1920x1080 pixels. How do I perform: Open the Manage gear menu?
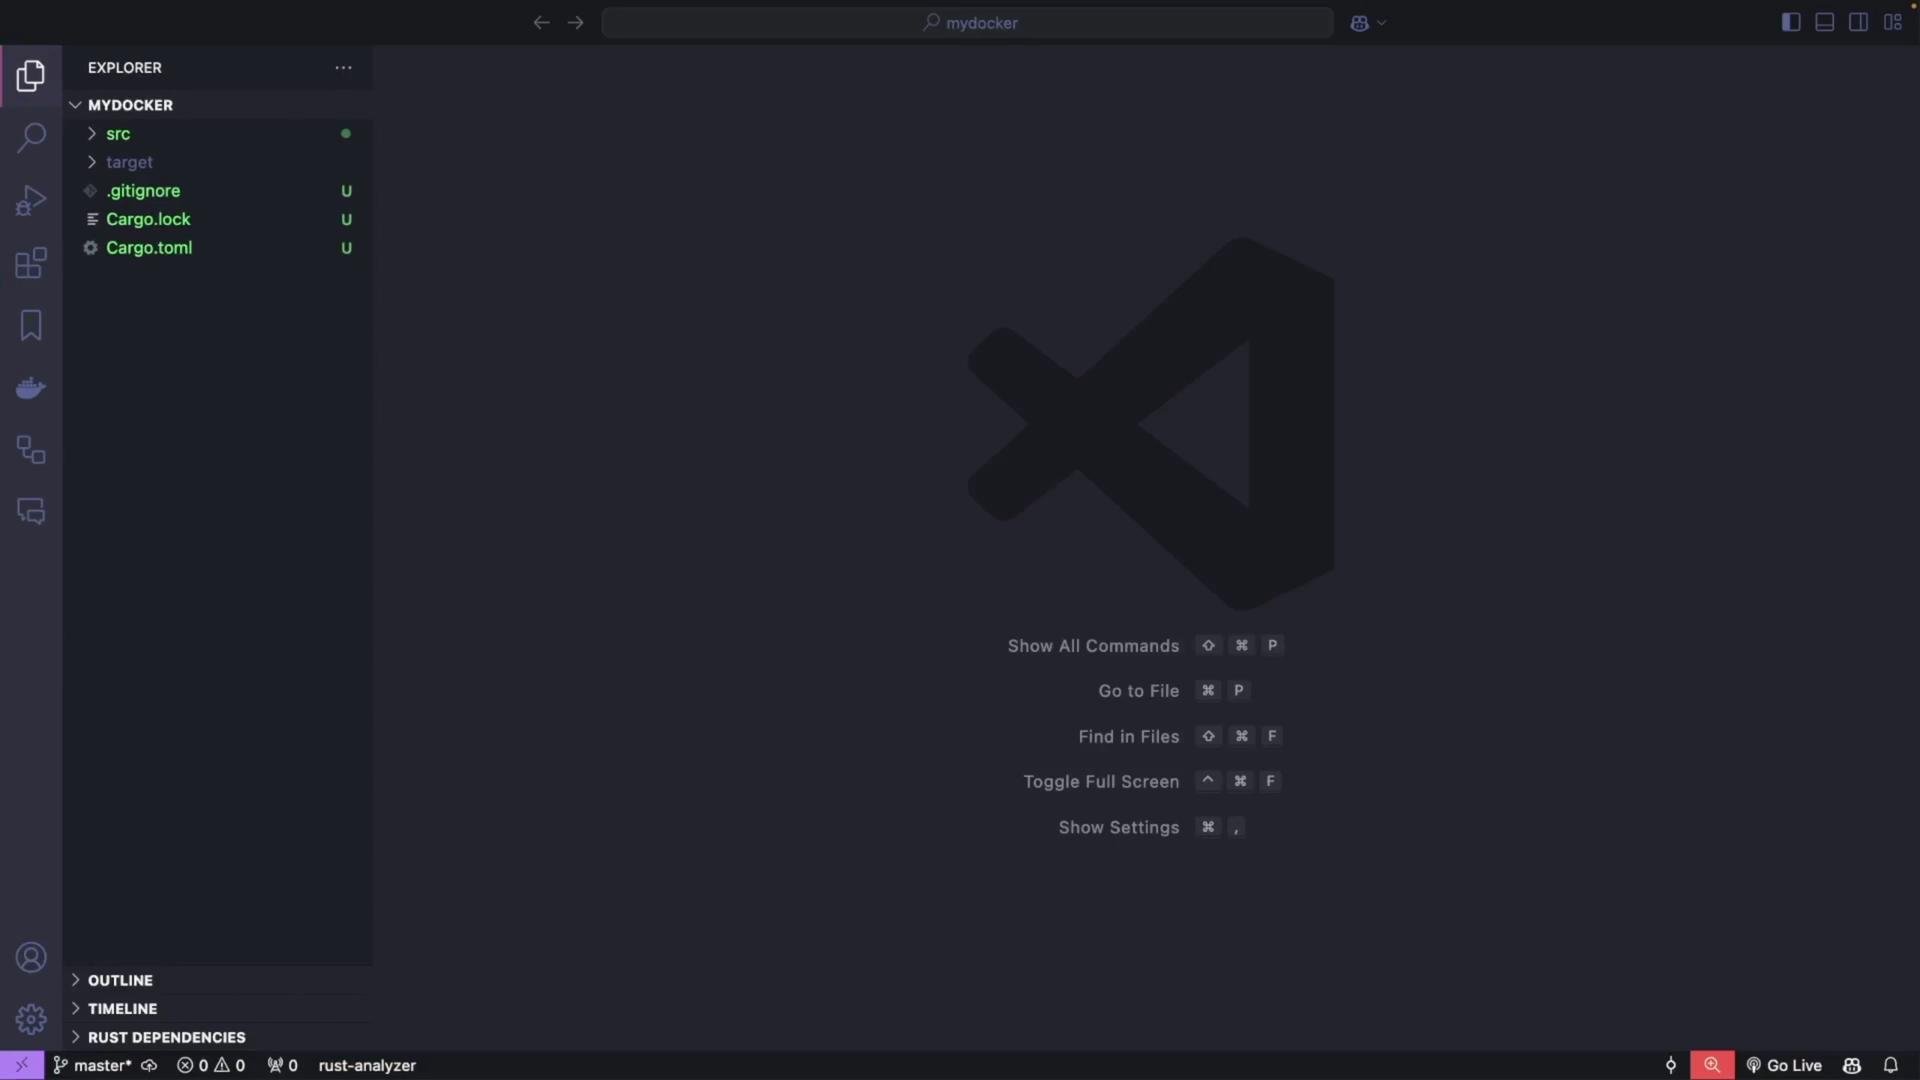(31, 1020)
